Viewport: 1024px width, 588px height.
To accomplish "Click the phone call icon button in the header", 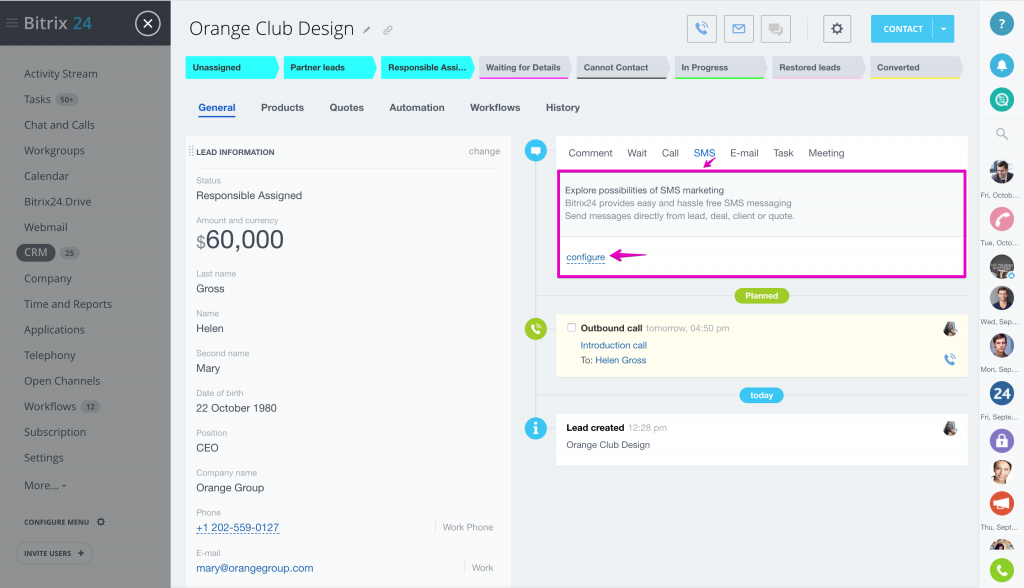I will [x=701, y=29].
